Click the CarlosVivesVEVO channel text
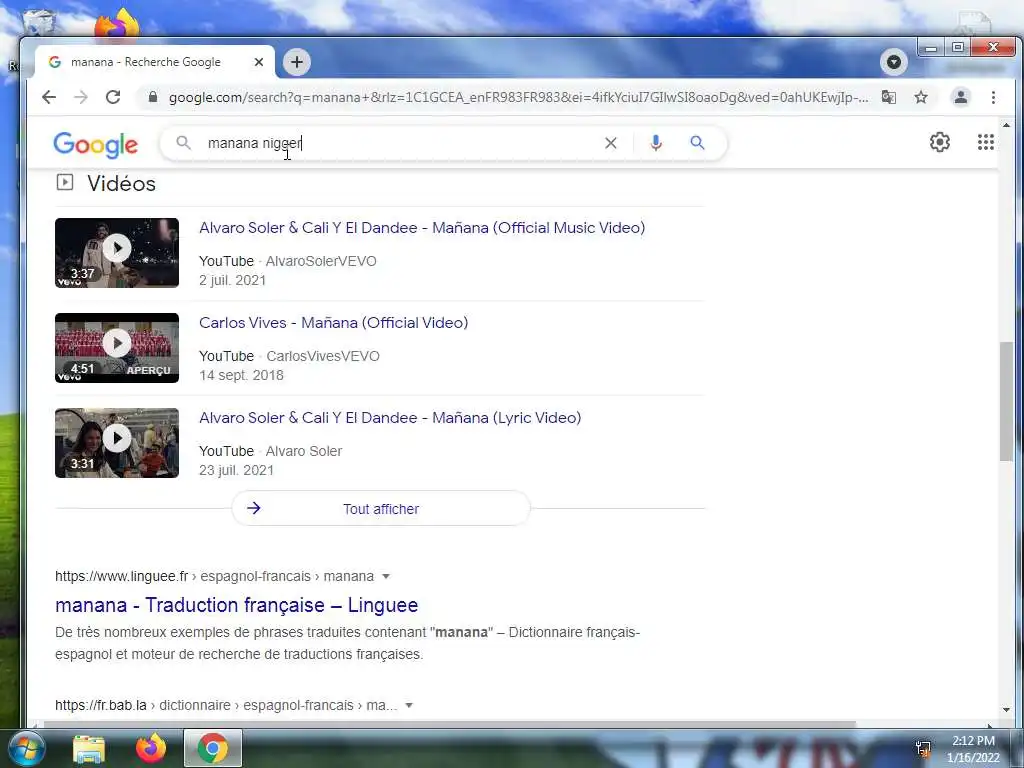Viewport: 1024px width, 768px height. pyautogui.click(x=323, y=356)
